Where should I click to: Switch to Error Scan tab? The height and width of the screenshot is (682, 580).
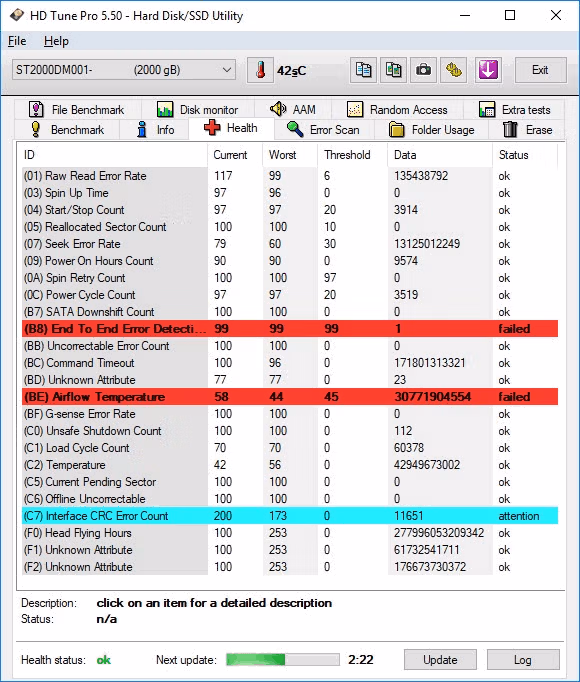coord(324,130)
